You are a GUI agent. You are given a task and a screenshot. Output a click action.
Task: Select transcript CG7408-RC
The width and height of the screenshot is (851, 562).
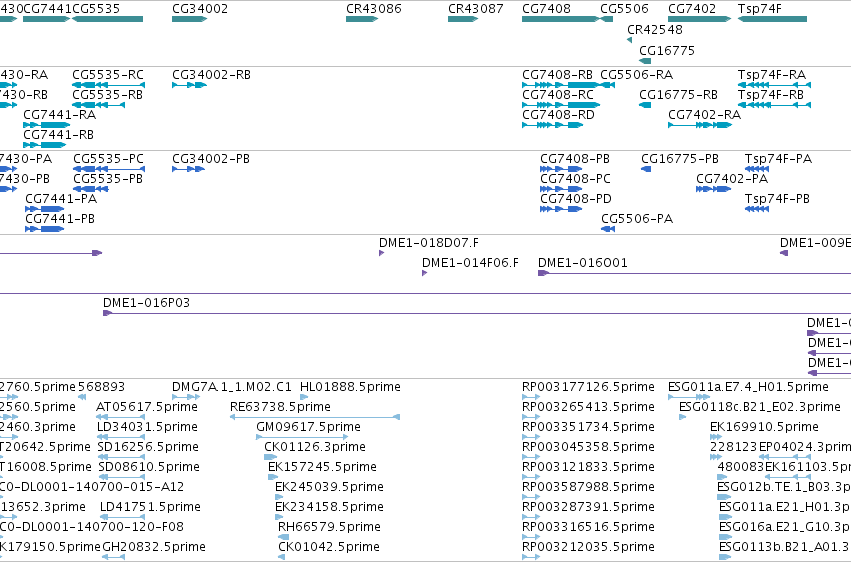[561, 105]
